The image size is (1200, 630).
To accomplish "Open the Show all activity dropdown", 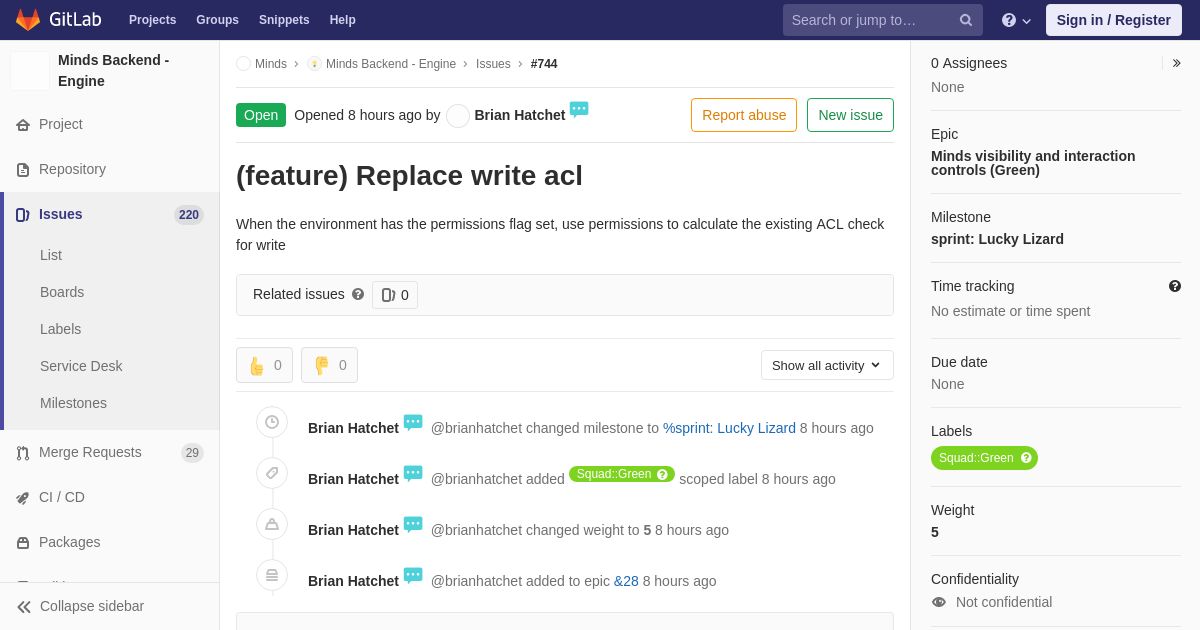I will click(827, 365).
